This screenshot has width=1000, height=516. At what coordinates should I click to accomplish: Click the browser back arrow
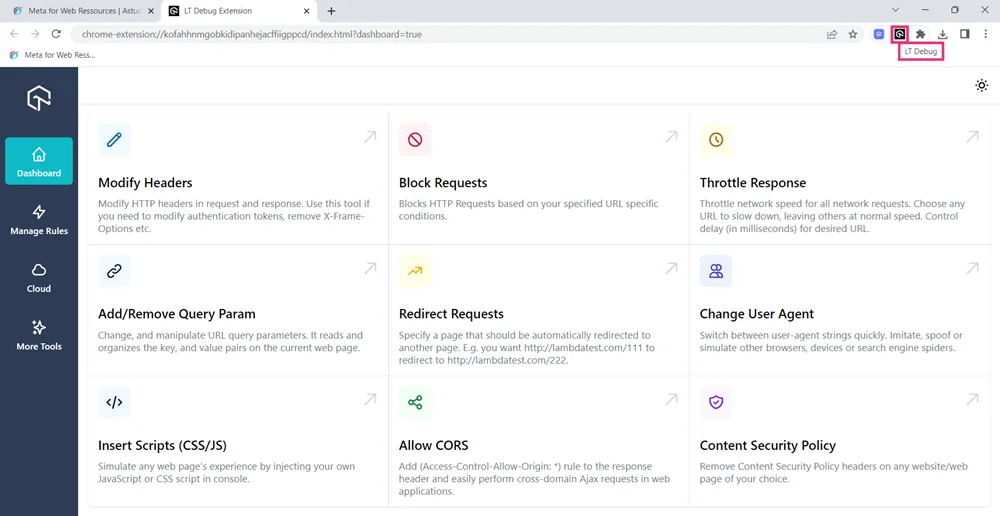[x=14, y=34]
